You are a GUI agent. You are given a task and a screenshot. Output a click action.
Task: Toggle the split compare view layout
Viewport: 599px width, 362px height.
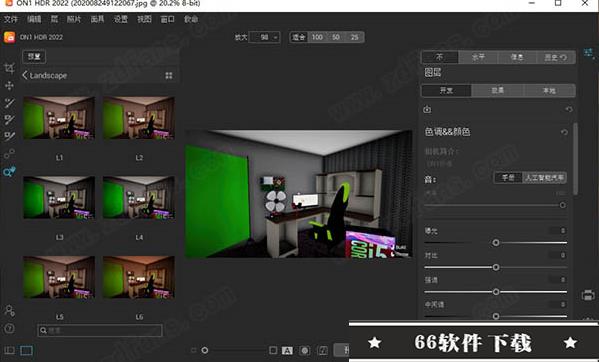click(x=9, y=350)
